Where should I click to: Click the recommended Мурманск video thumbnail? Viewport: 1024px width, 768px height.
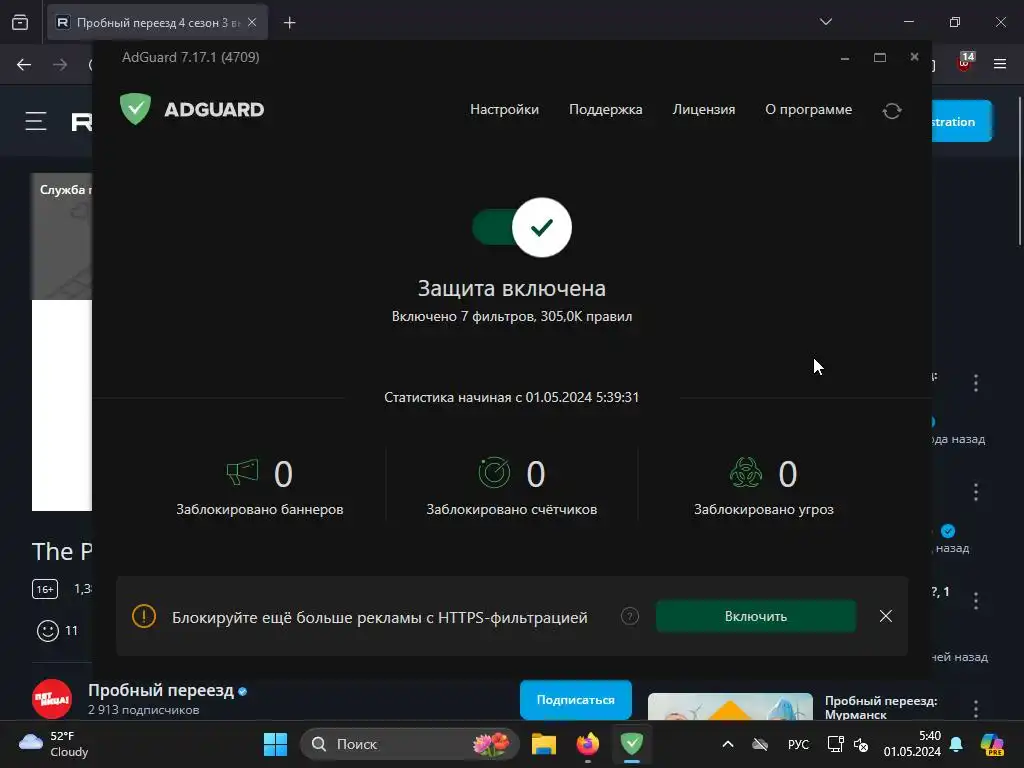730,707
